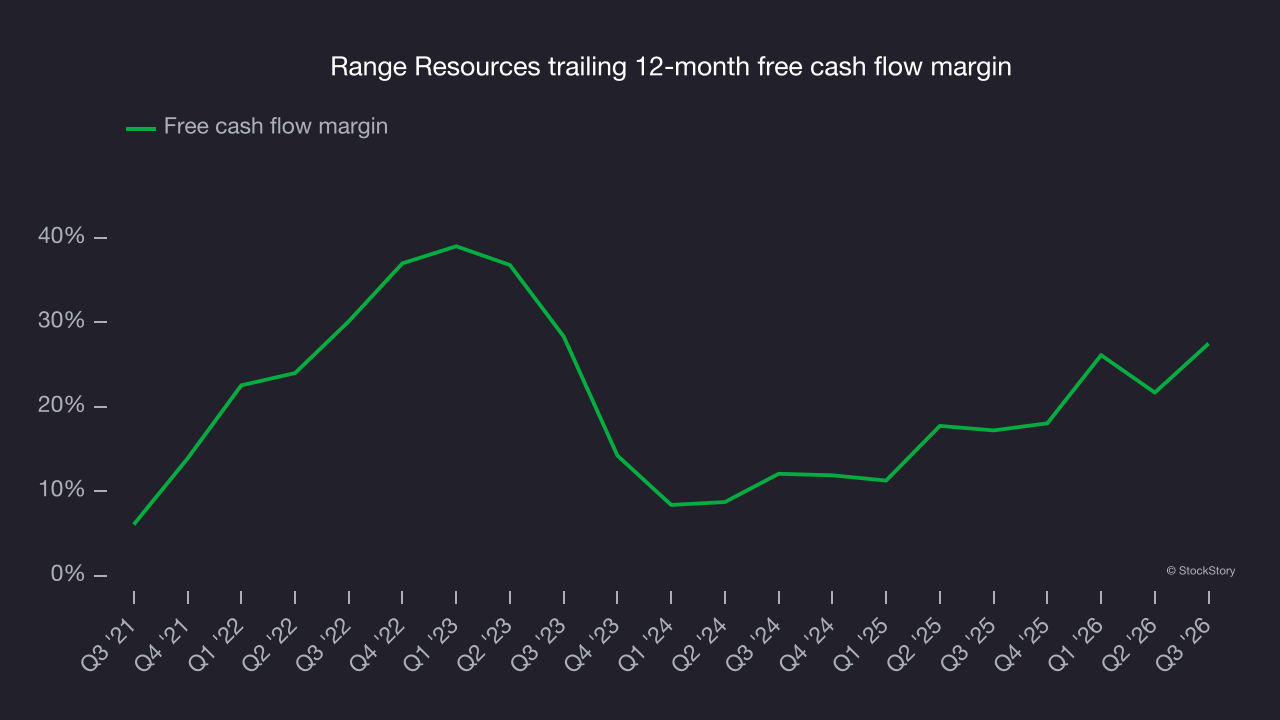Click the 0% y-axis label
Viewport: 1280px width, 720px height.
point(68,575)
